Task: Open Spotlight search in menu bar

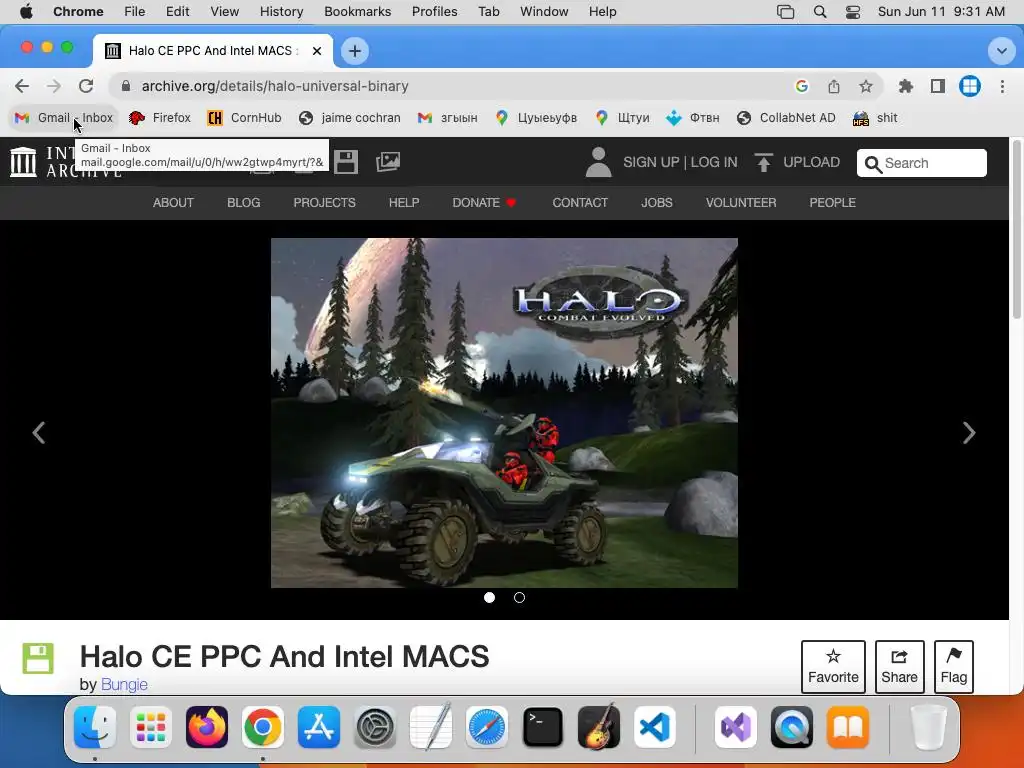Action: pyautogui.click(x=820, y=12)
